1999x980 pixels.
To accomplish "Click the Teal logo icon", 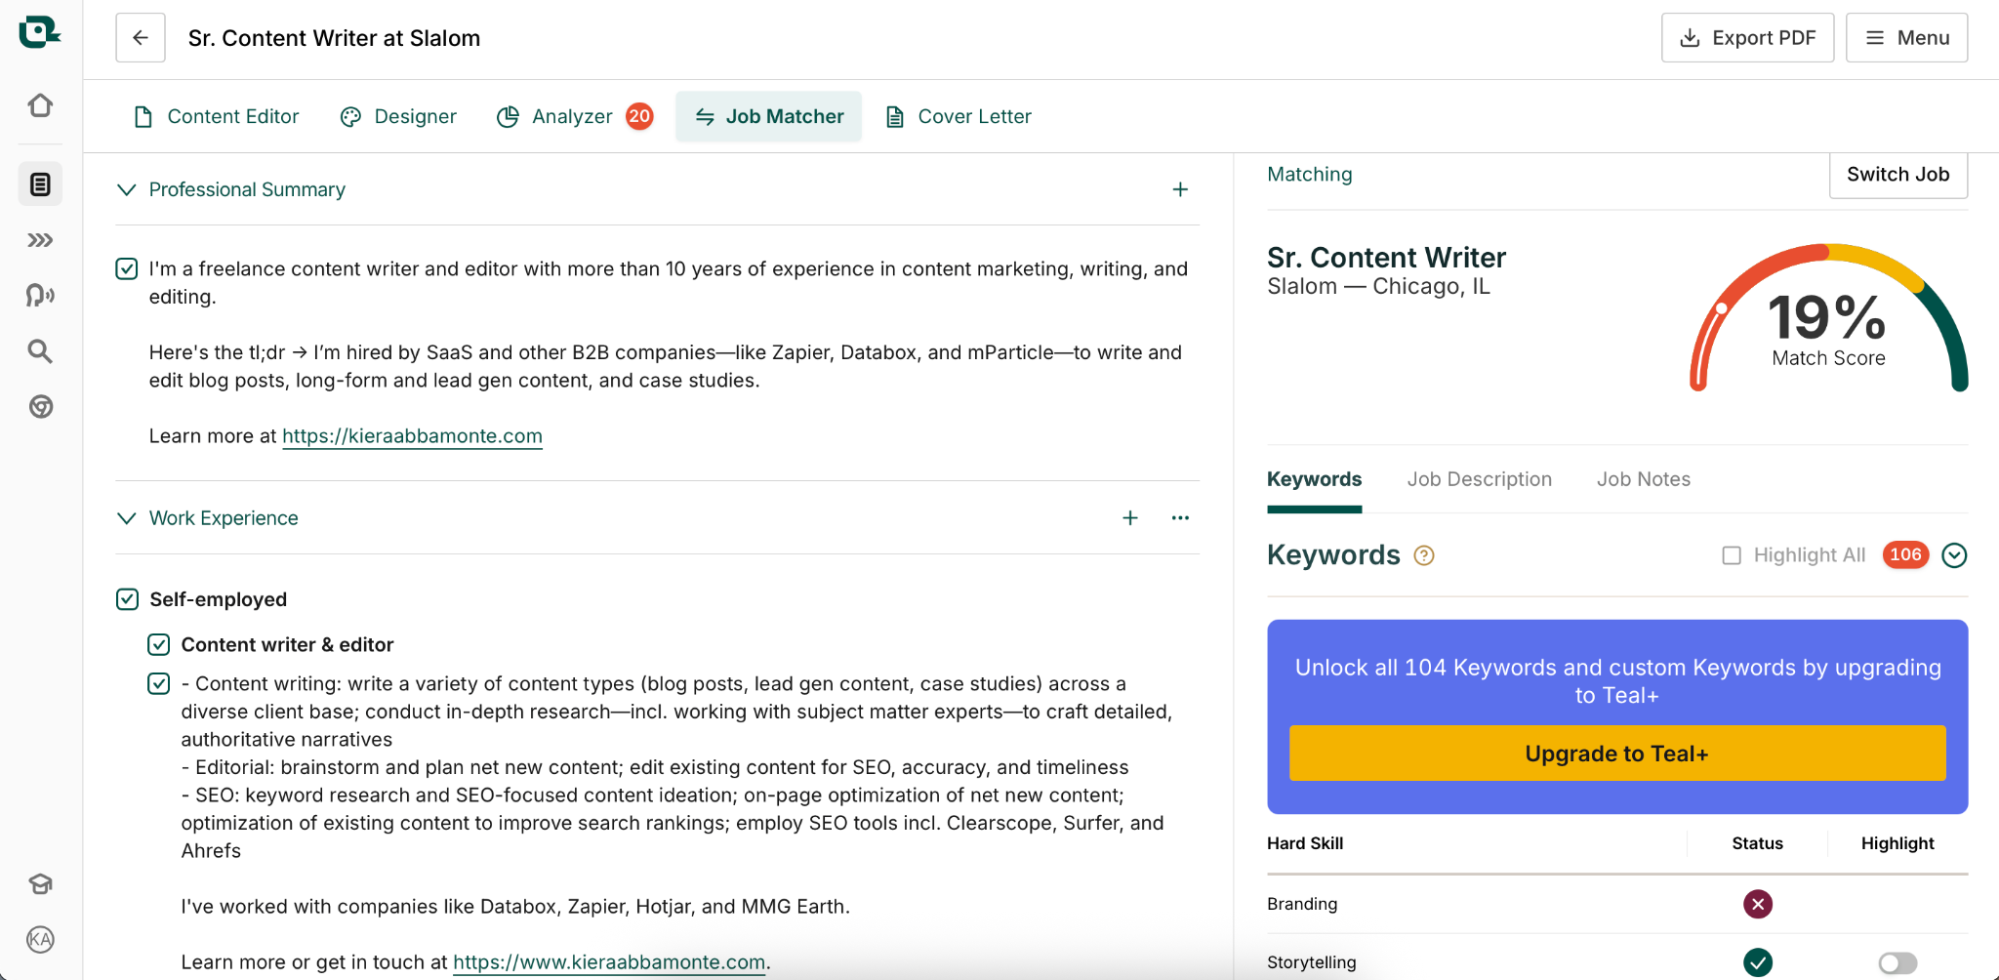I will (39, 32).
